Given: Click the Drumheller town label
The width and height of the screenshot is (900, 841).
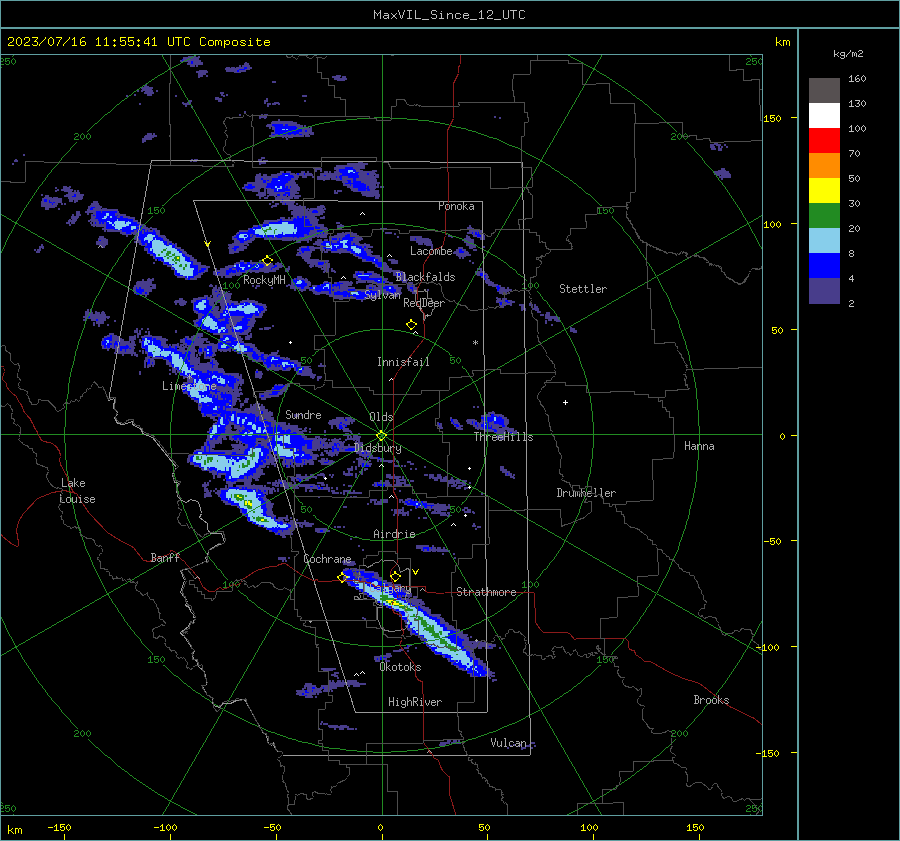Looking at the screenshot, I should [x=586, y=493].
